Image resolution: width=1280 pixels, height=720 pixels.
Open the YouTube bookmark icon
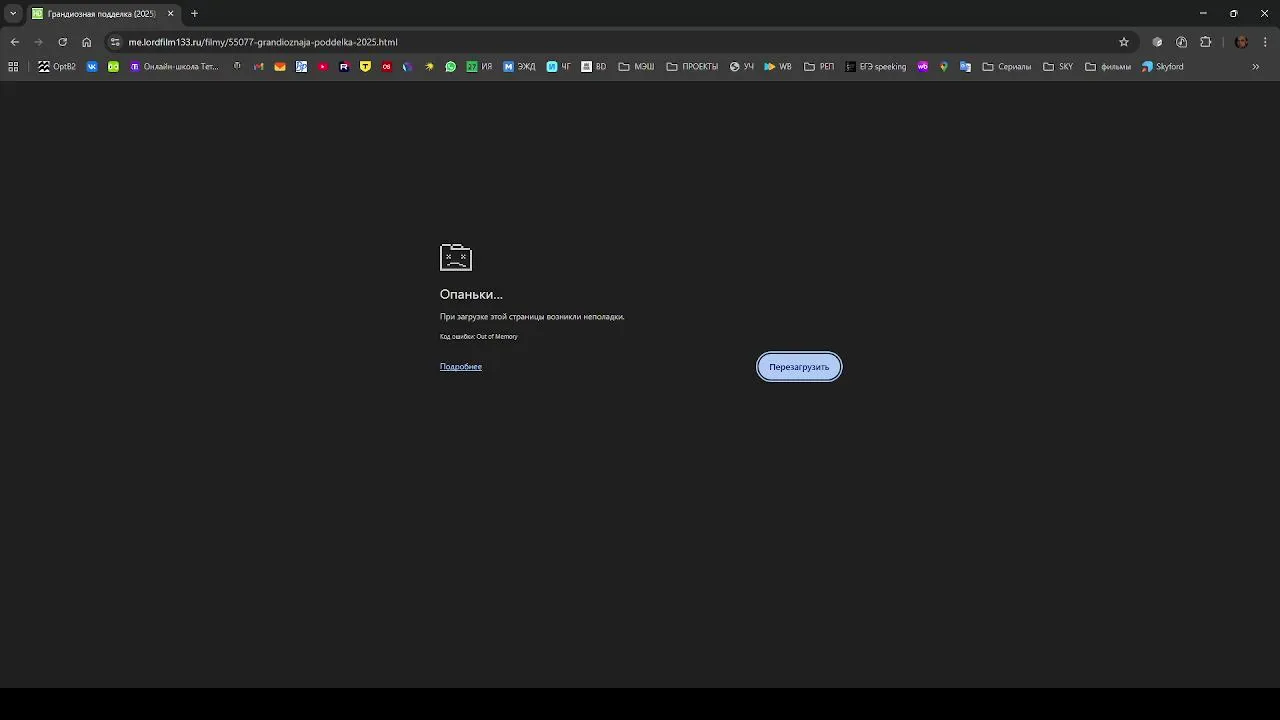point(322,67)
